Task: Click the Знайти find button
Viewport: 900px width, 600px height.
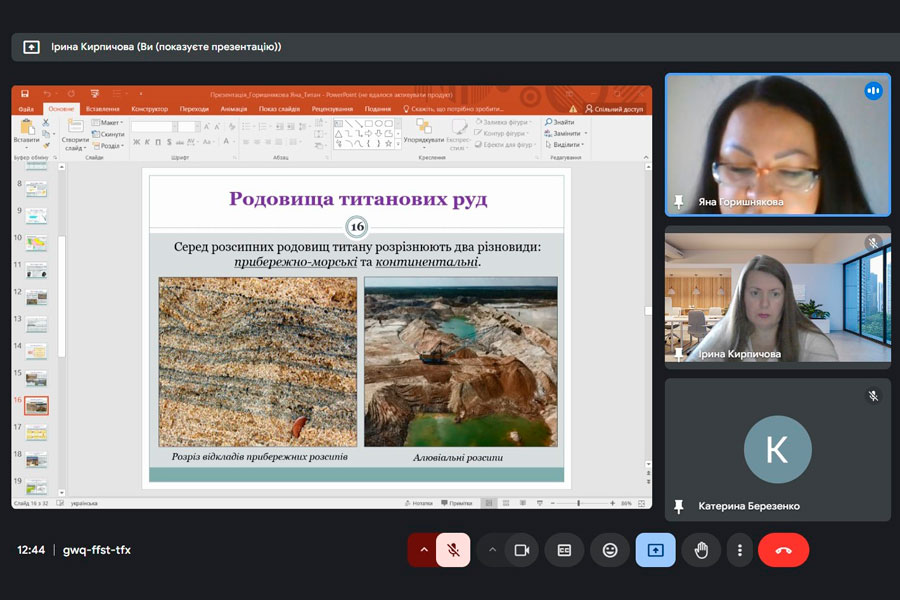Action: coord(561,122)
